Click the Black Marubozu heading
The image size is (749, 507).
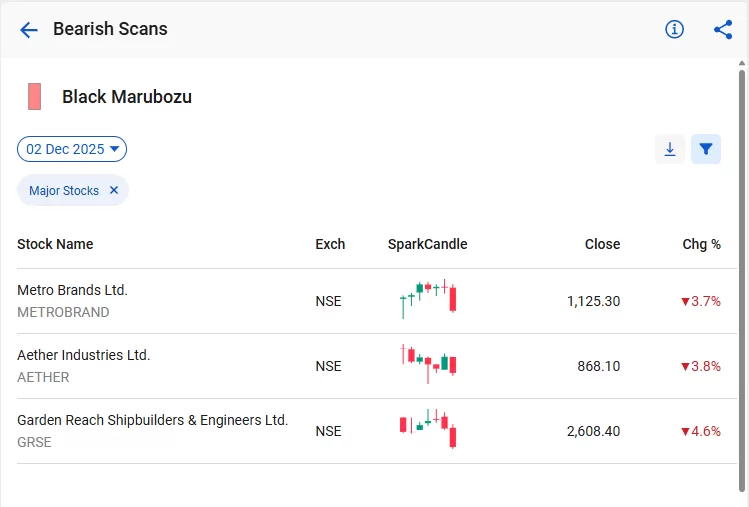127,97
